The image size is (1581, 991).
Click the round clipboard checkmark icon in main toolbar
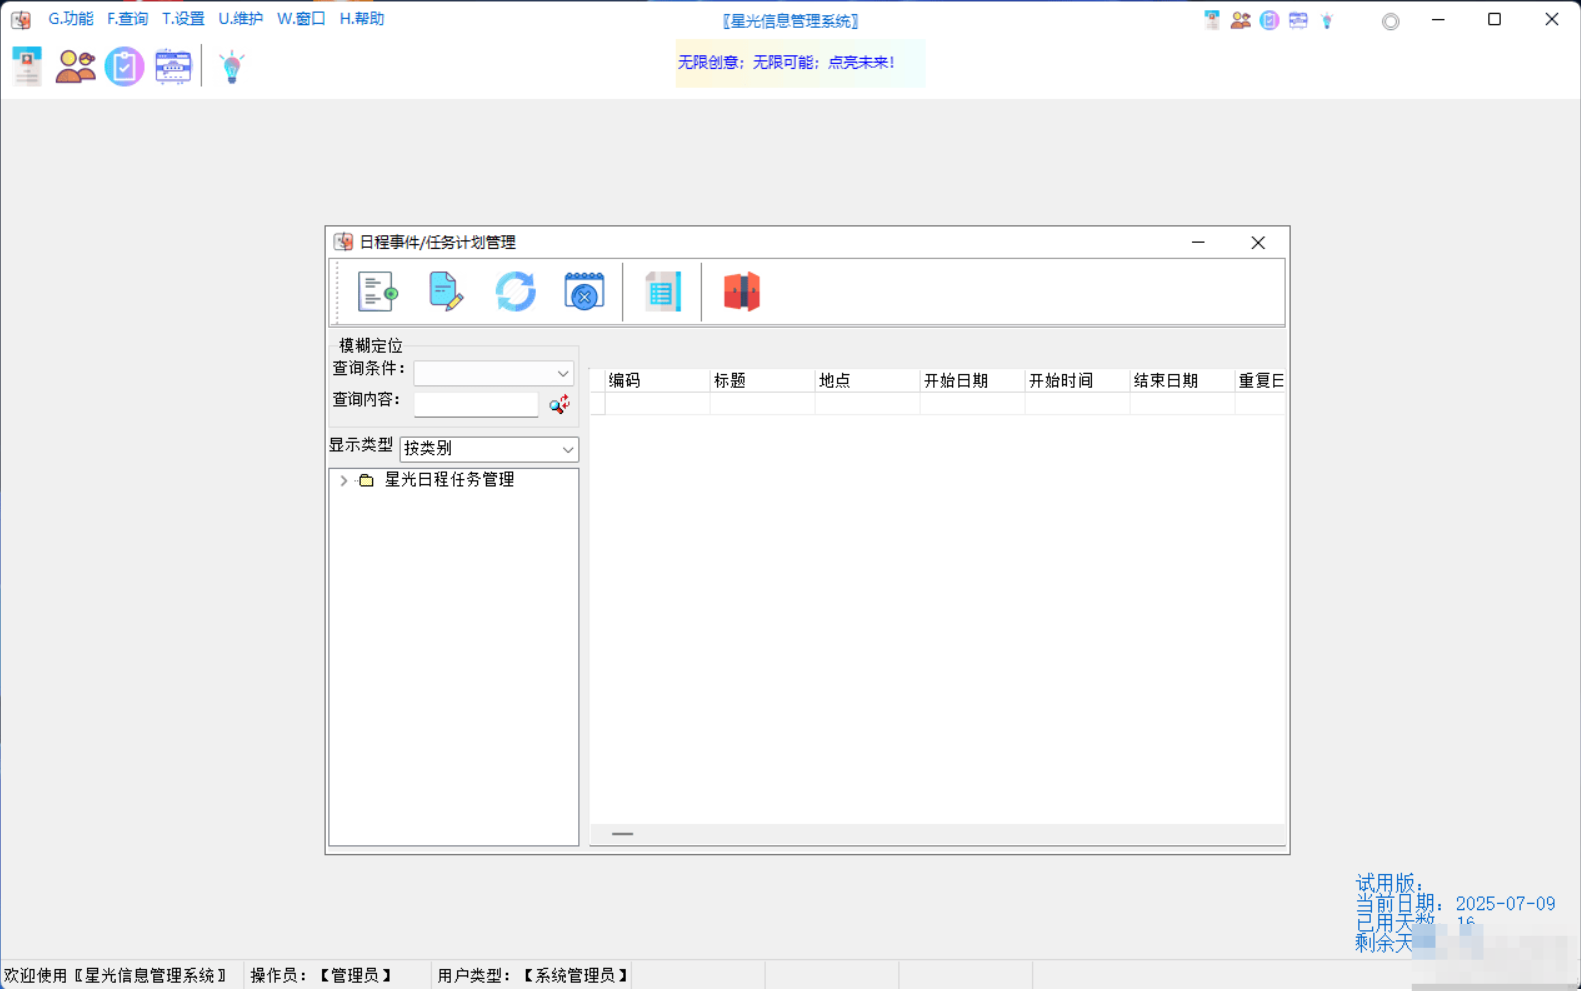(x=124, y=67)
